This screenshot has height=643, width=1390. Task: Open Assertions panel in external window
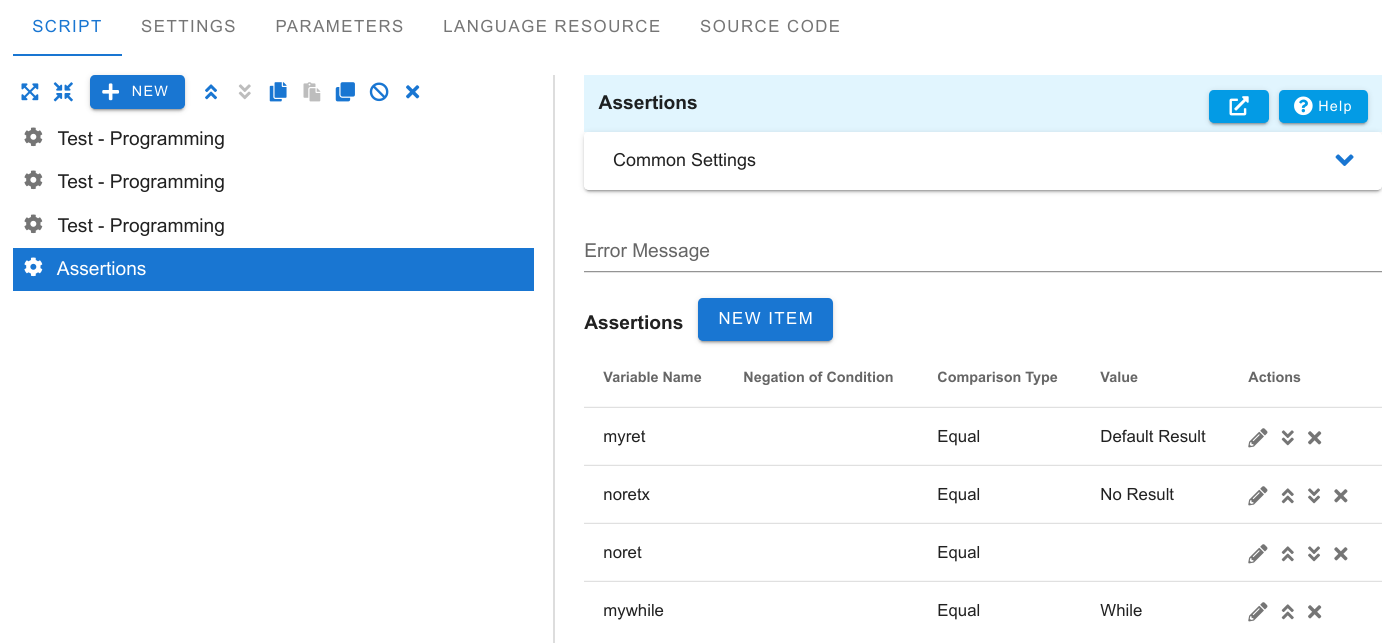click(1239, 106)
